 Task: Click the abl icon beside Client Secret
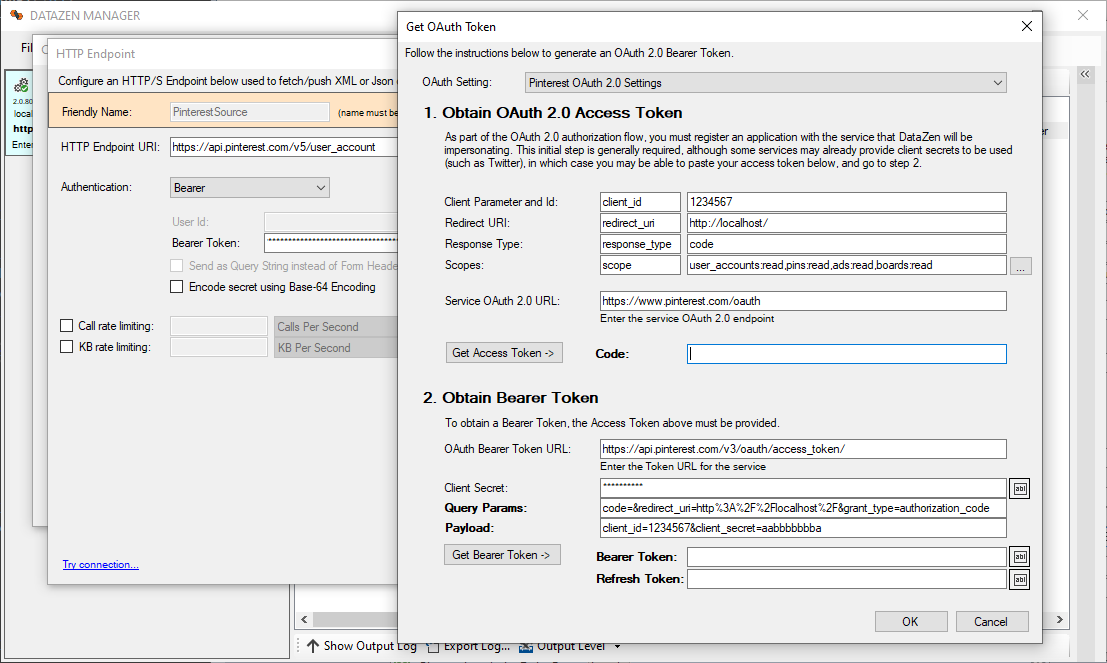point(1019,488)
